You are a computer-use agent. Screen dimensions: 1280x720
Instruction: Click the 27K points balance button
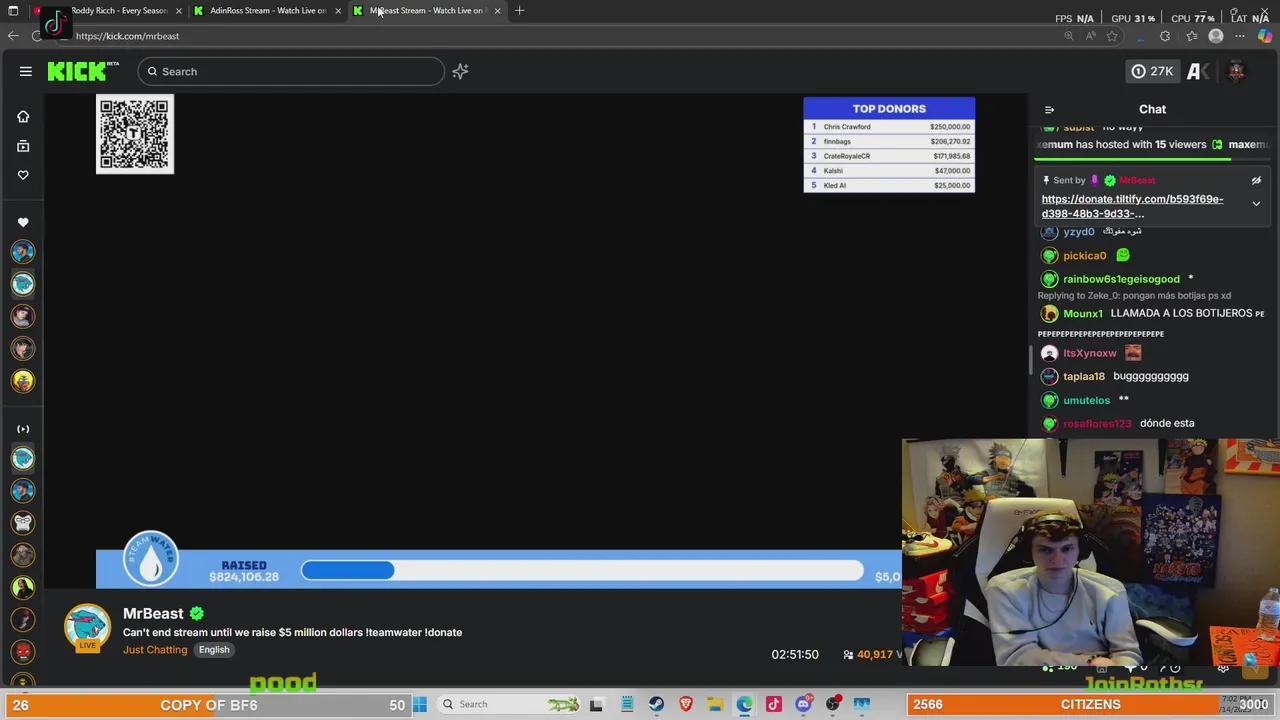pos(1152,71)
